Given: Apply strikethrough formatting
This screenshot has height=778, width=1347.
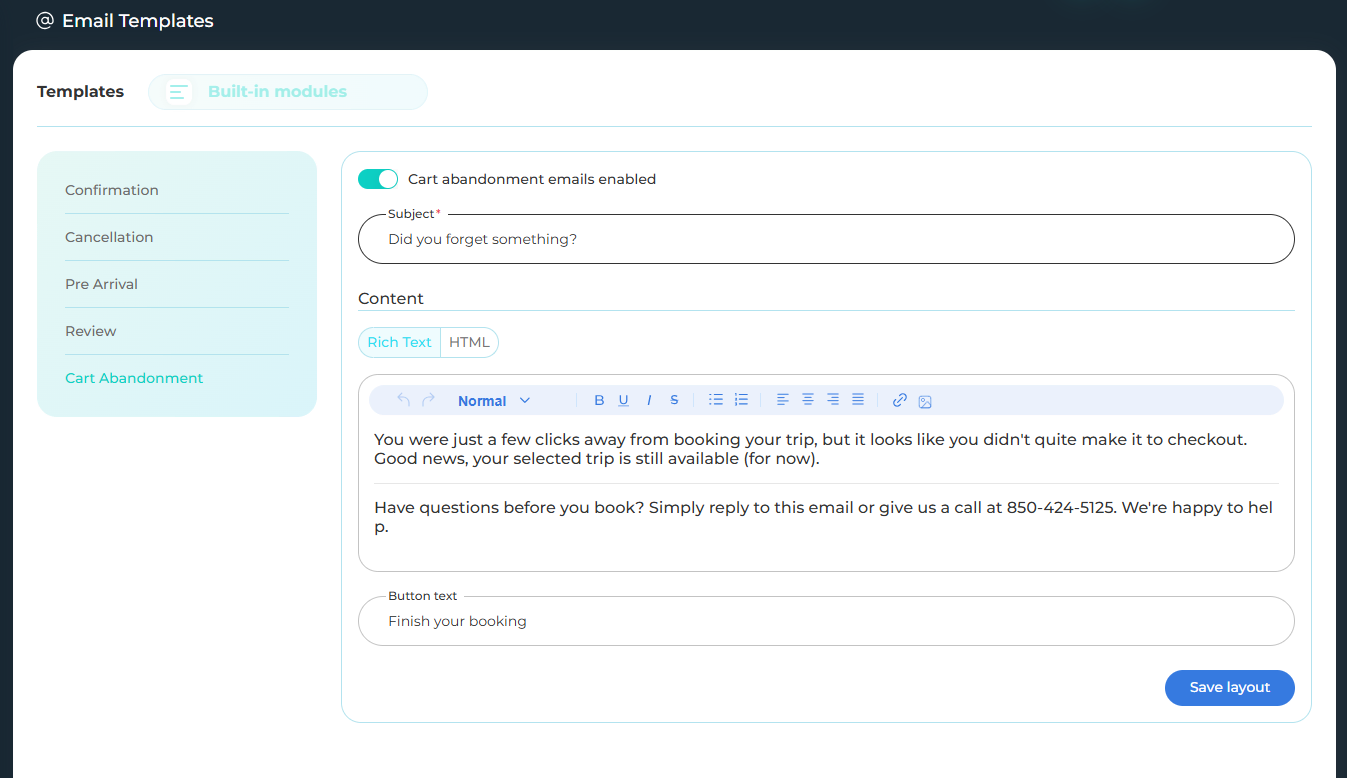Looking at the screenshot, I should [674, 400].
